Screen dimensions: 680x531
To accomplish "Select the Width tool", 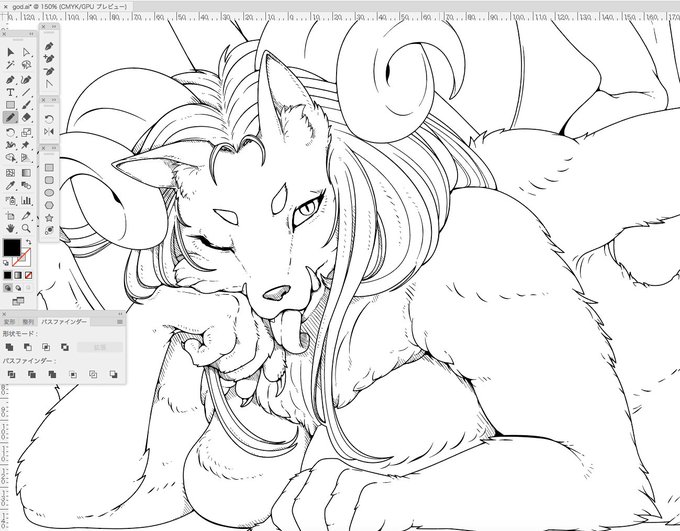I will [11, 145].
